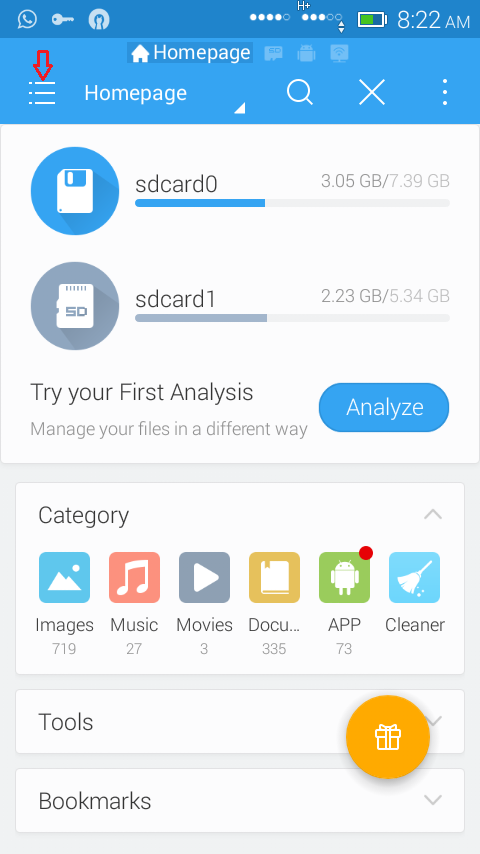Tap the search magnifier icon
This screenshot has width=480, height=854.
300,92
